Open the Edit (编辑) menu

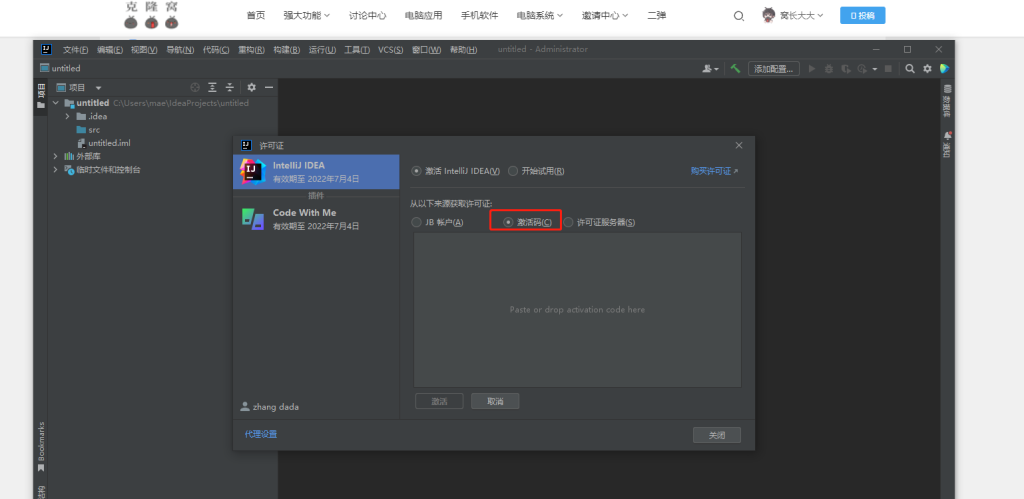pos(110,50)
